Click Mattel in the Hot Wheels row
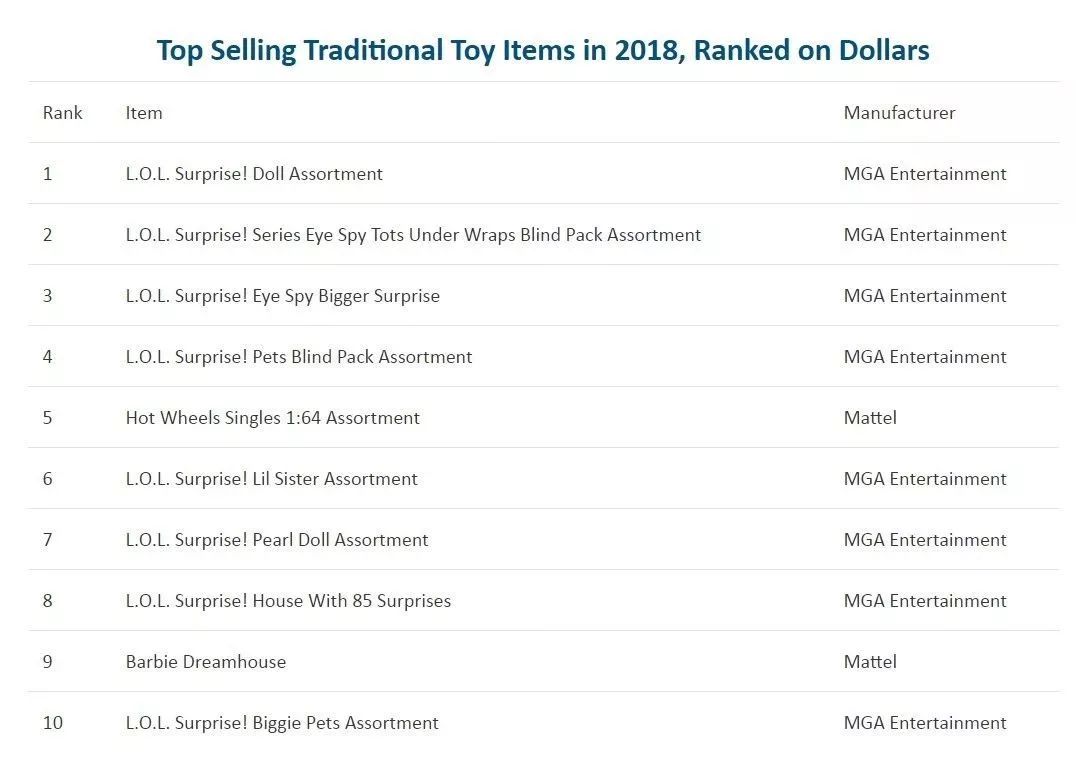Viewport: 1076px width, 770px height. pos(870,418)
